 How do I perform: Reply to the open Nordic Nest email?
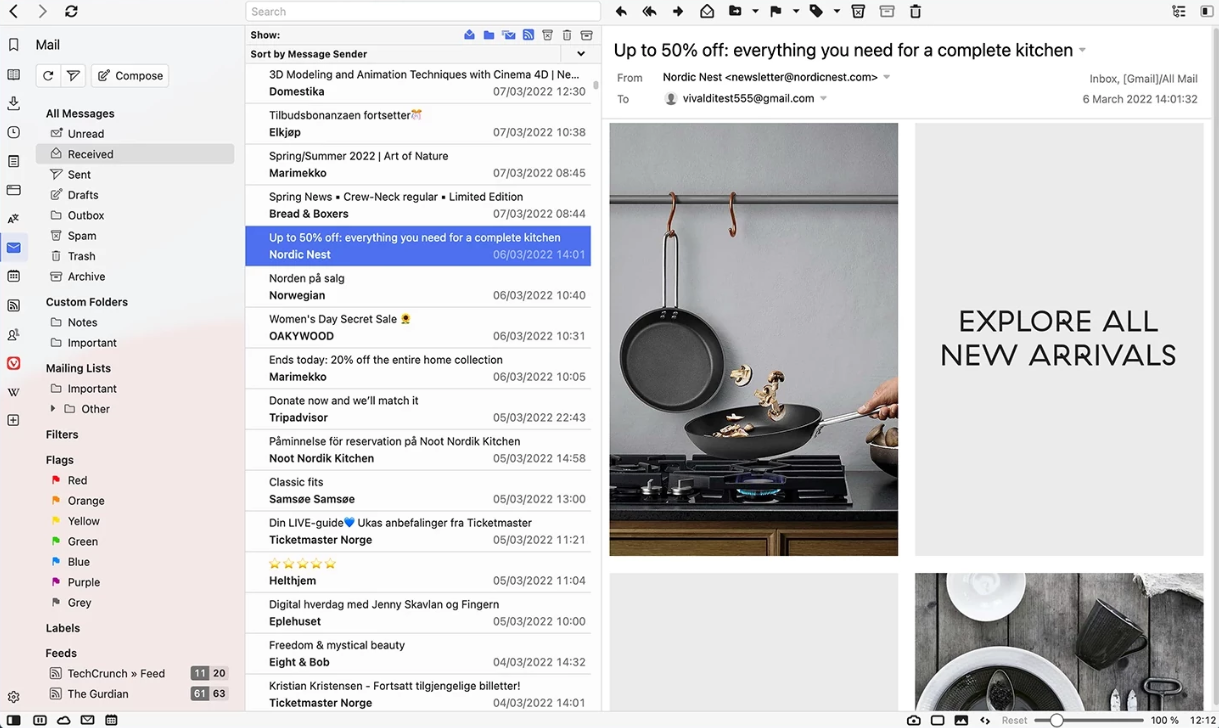[621, 11]
